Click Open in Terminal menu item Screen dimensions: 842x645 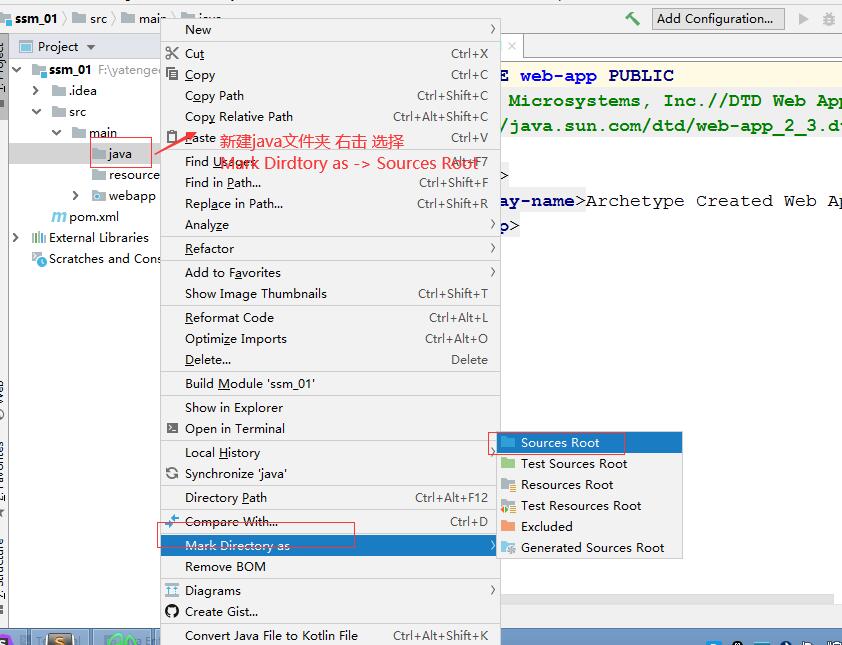[235, 429]
